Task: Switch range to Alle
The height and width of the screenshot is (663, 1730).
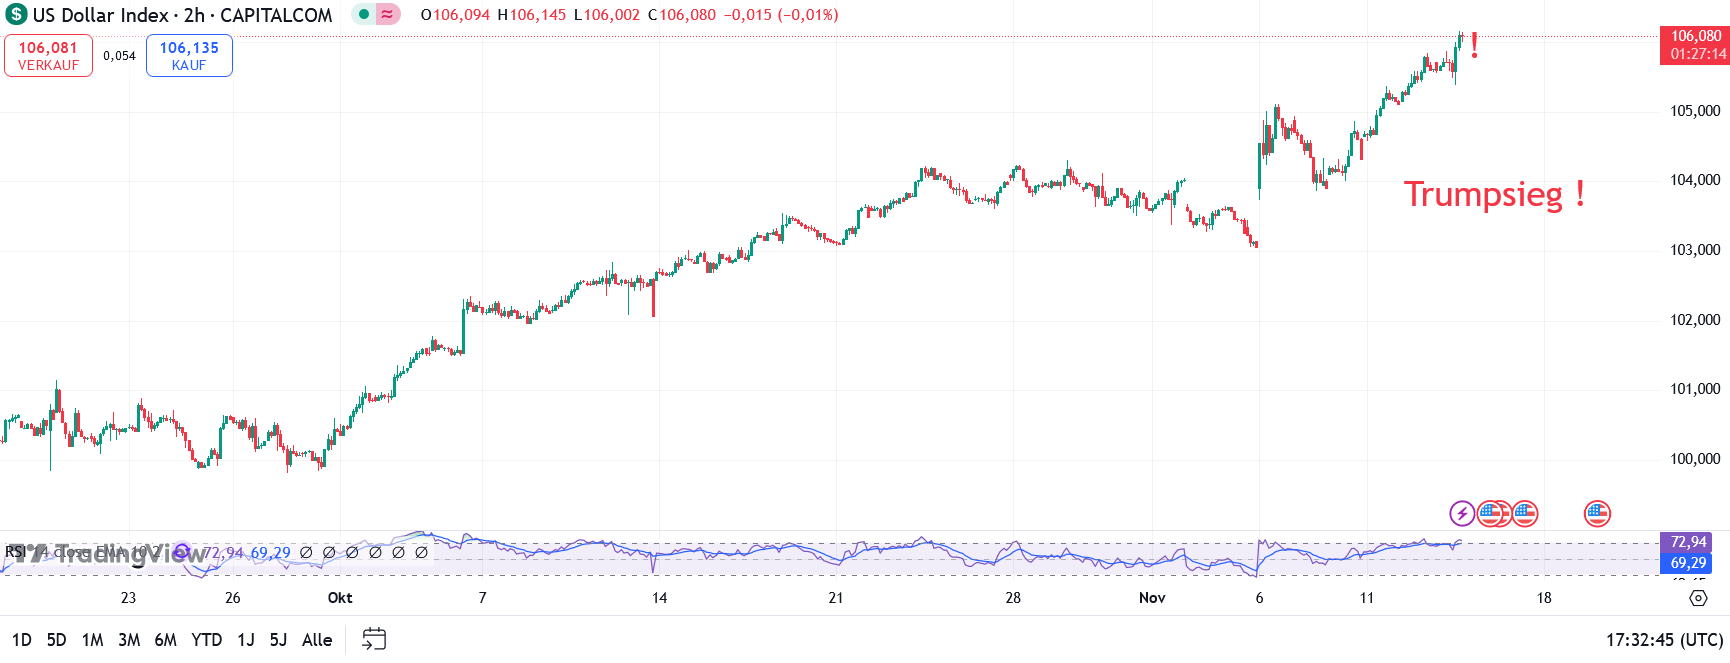Action: click(x=317, y=640)
